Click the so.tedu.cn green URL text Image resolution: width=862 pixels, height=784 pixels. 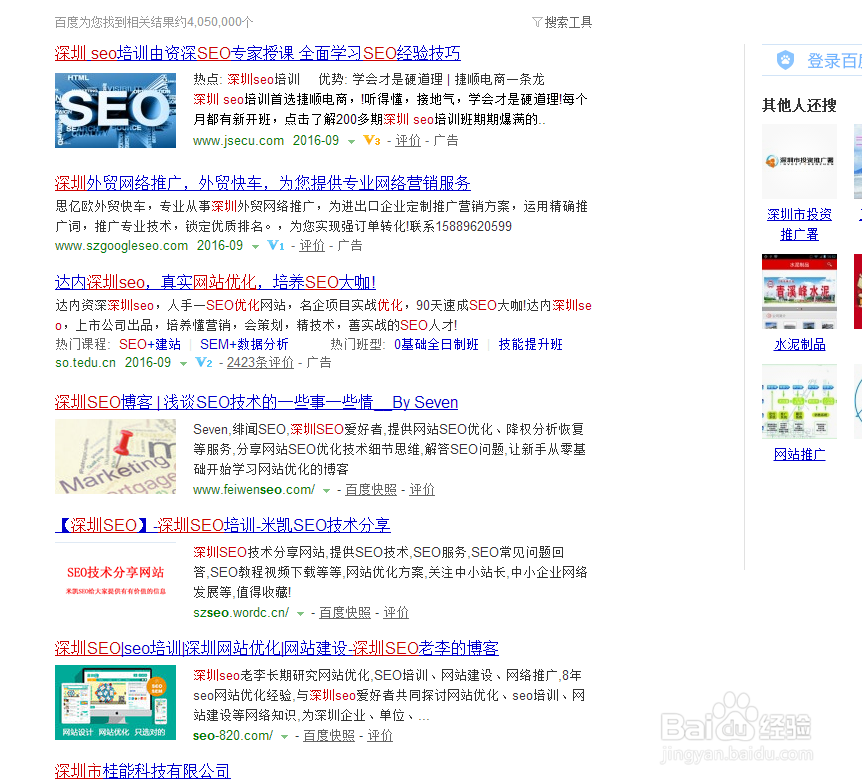85,363
